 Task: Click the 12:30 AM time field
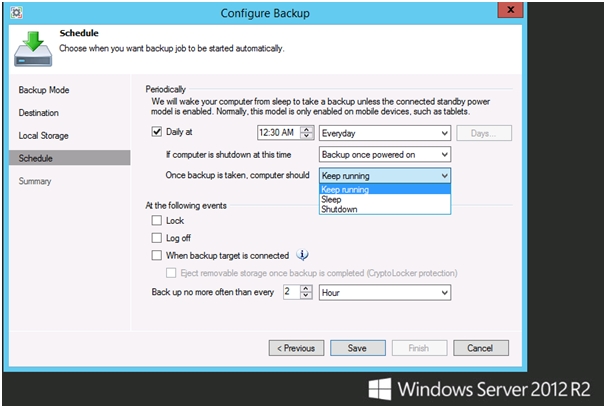[x=278, y=133]
